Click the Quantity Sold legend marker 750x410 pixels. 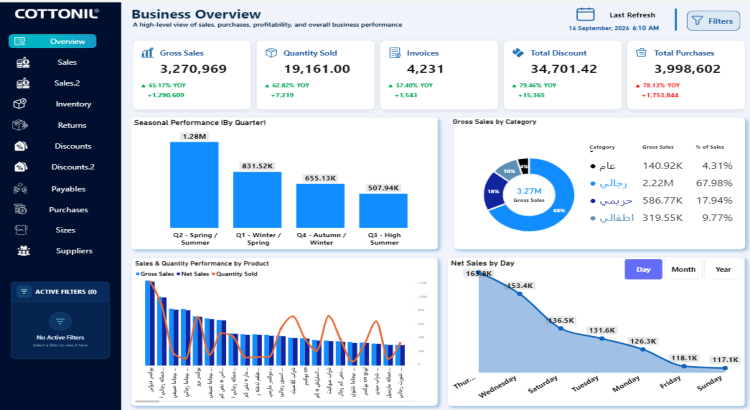[213, 274]
